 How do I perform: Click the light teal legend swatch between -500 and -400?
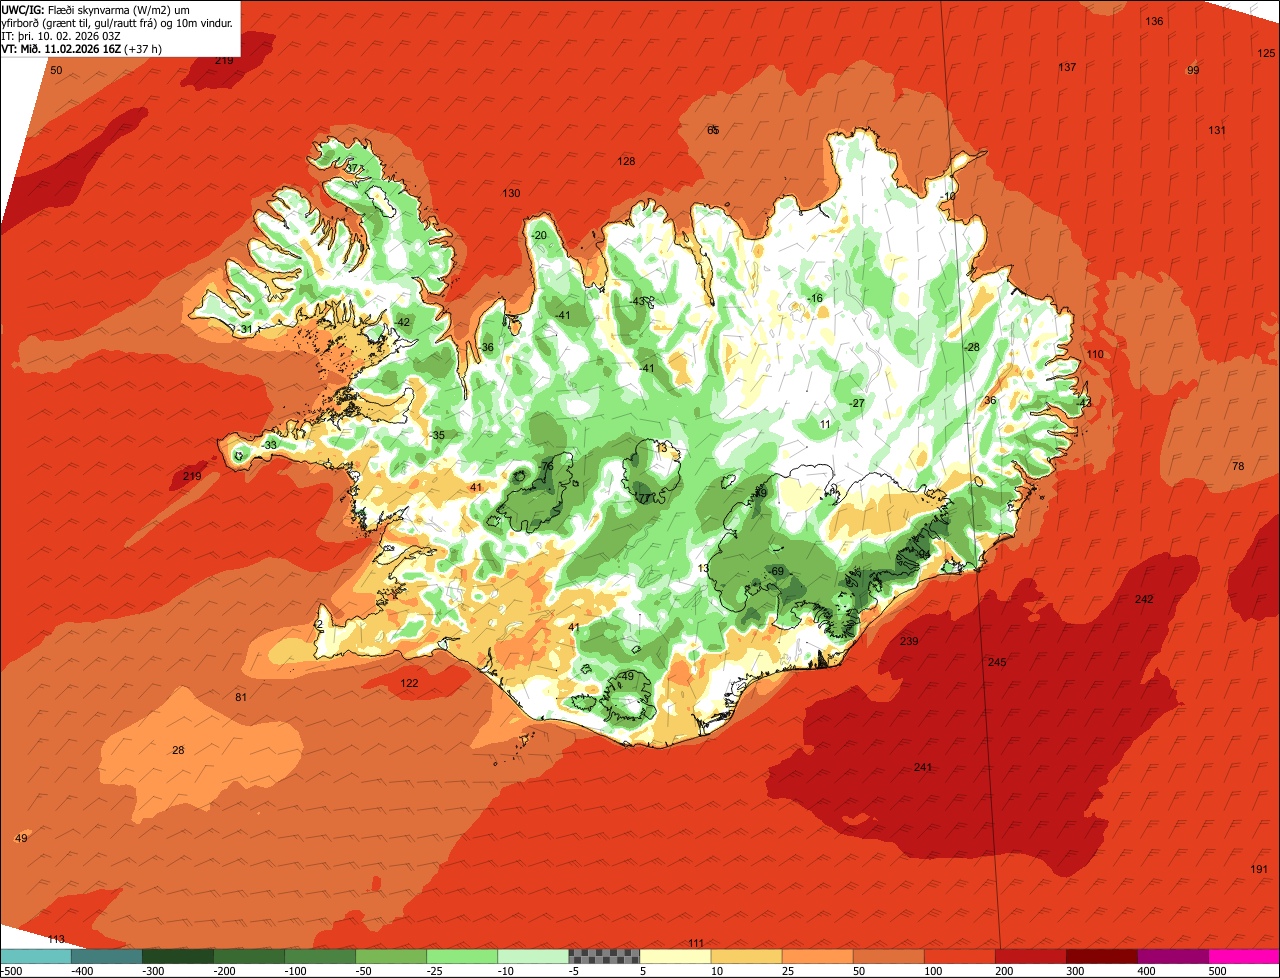[x=35, y=956]
